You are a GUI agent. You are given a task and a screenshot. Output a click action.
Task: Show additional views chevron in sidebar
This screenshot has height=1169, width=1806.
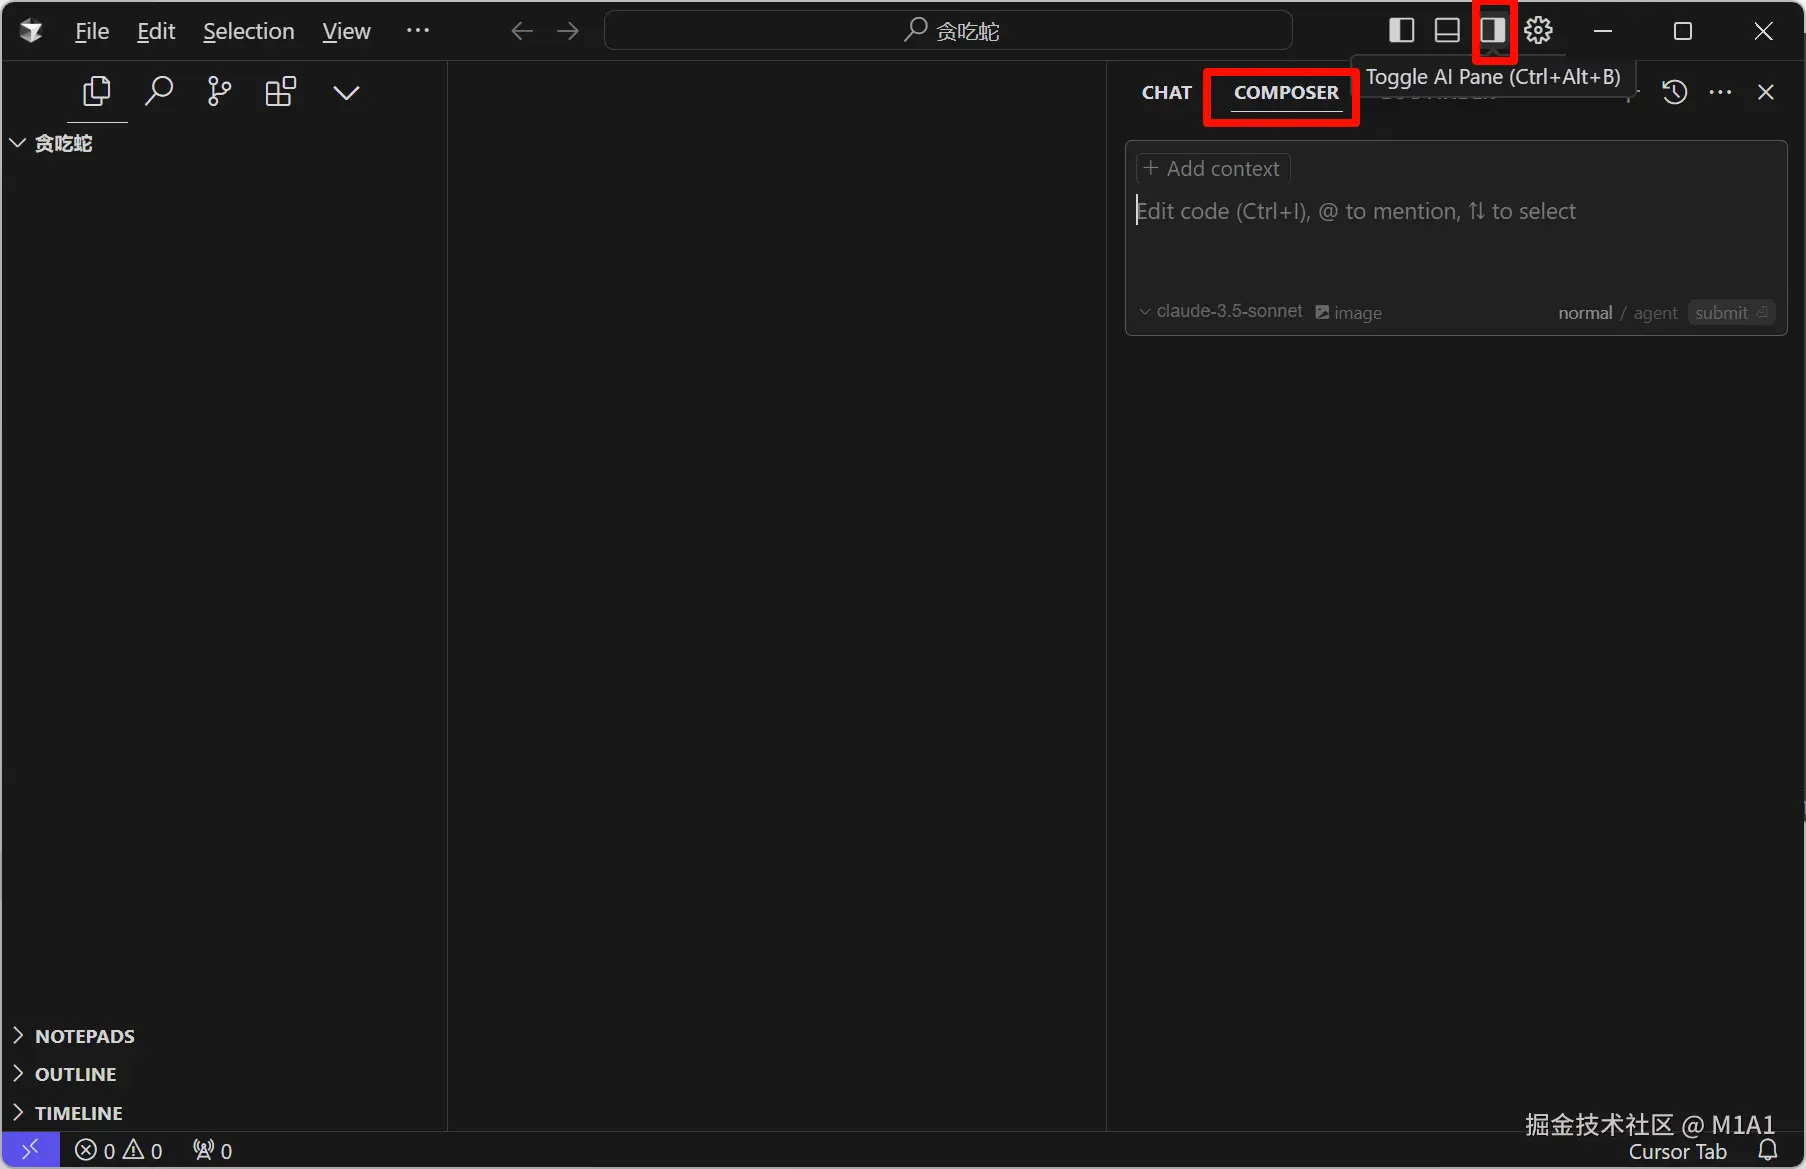(346, 93)
